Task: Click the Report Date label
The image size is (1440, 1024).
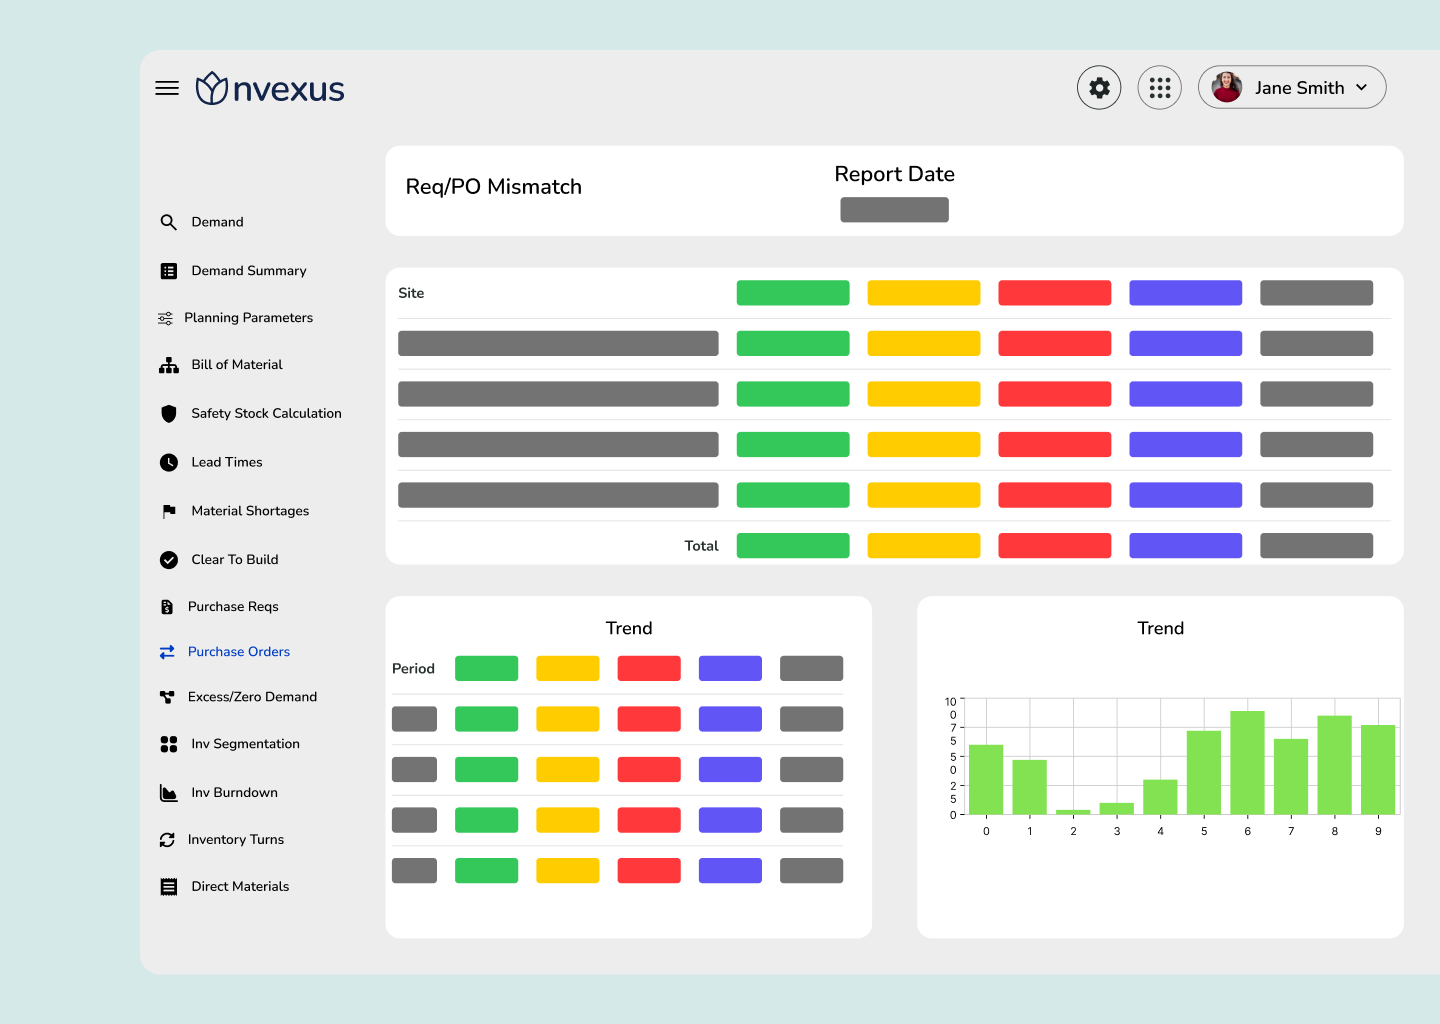Action: 895,174
